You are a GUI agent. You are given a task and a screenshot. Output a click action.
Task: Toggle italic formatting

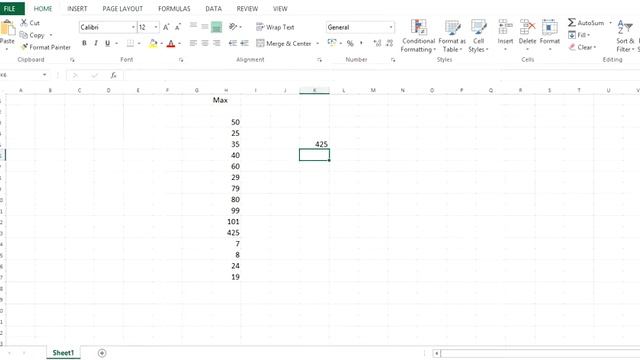96,43
